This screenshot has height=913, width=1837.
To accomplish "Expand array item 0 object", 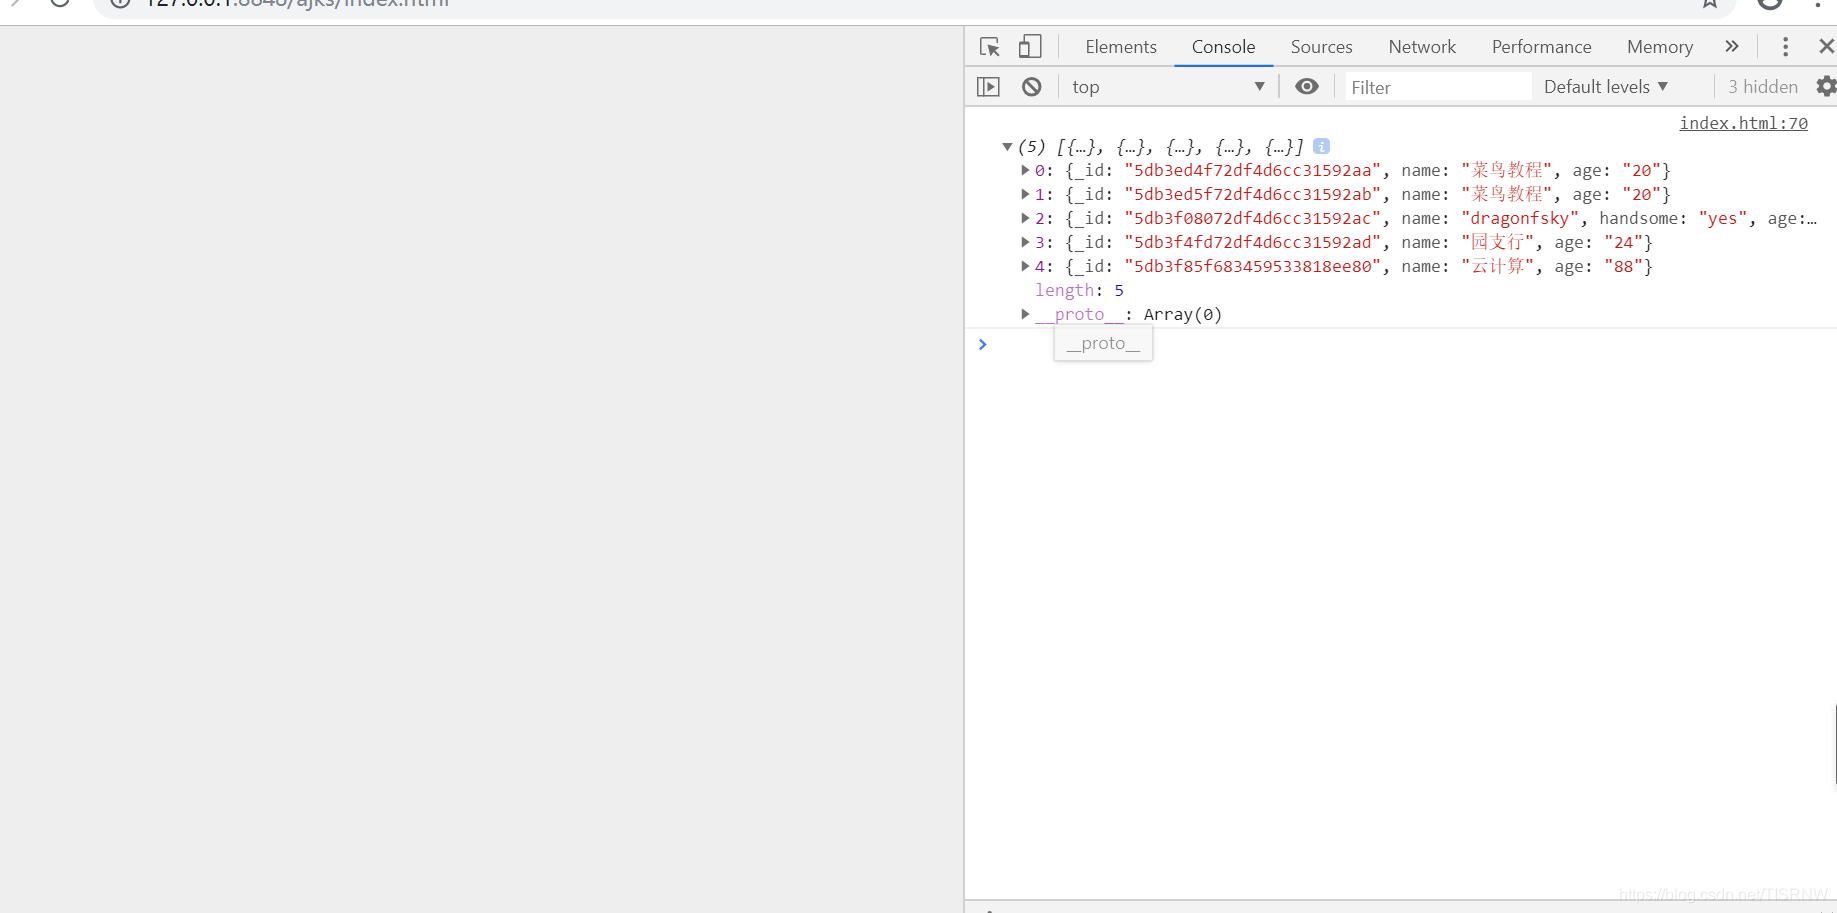I will (x=1025, y=170).
